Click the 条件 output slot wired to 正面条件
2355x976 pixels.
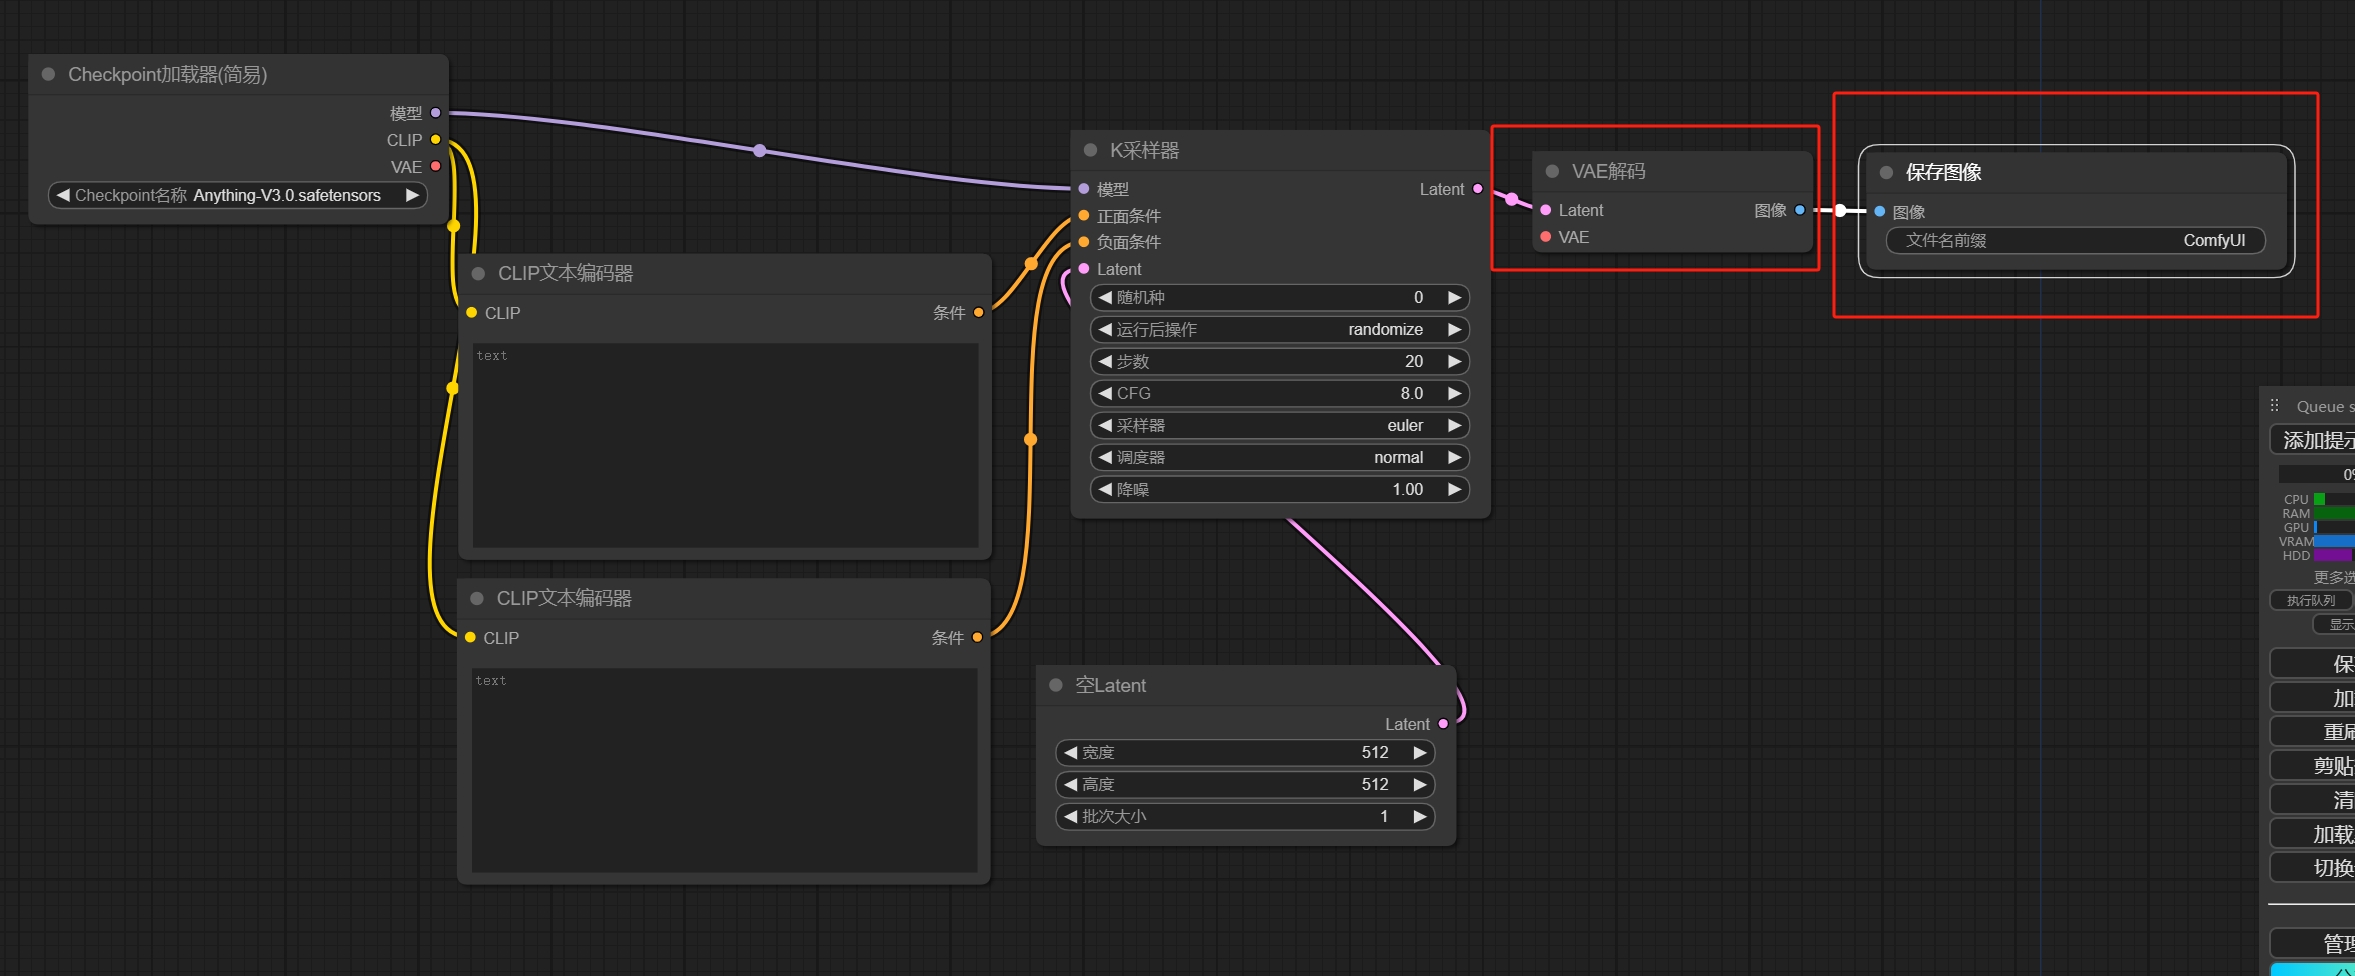point(978,313)
